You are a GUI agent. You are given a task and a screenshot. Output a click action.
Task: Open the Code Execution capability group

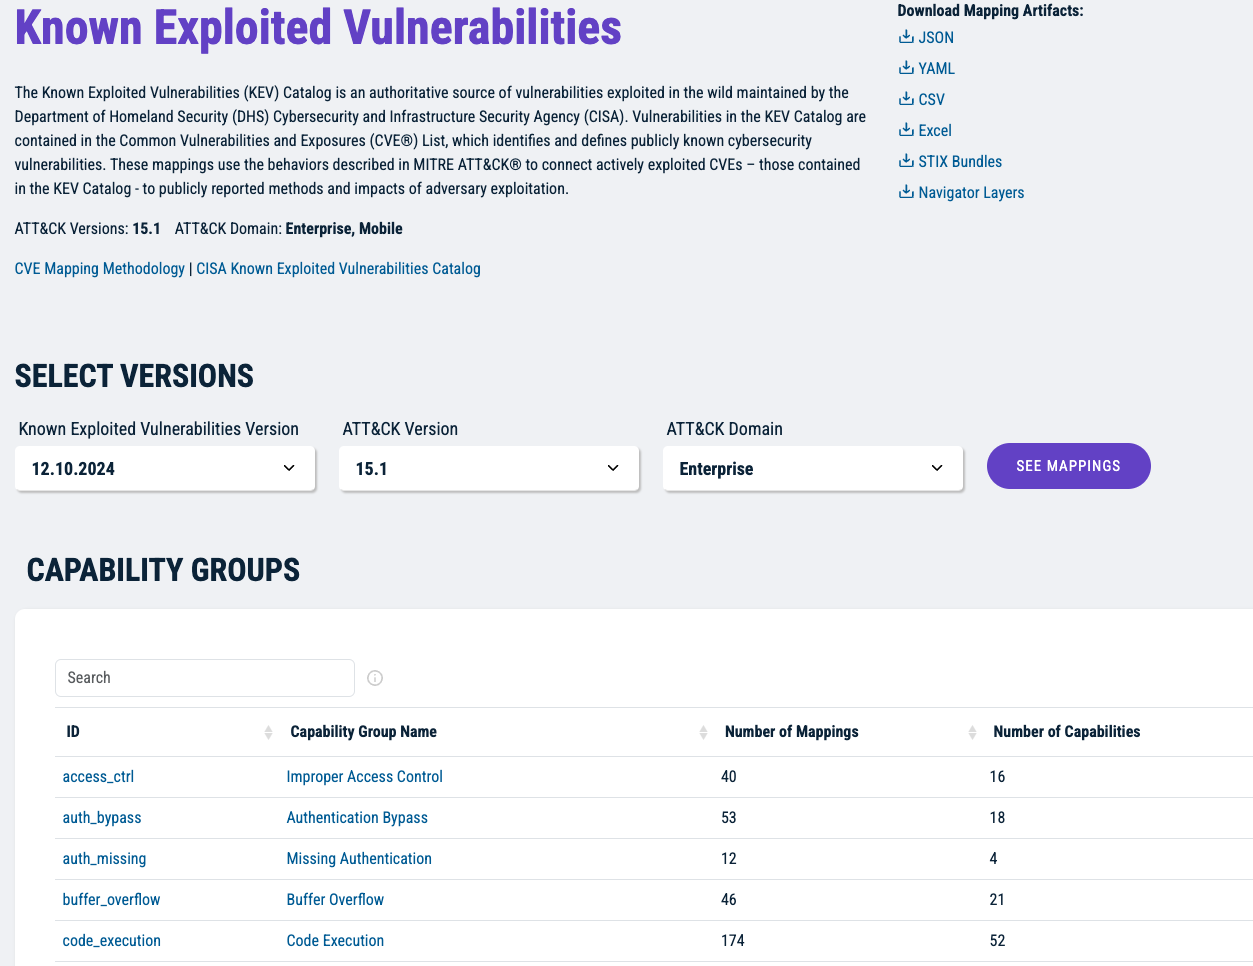[335, 941]
